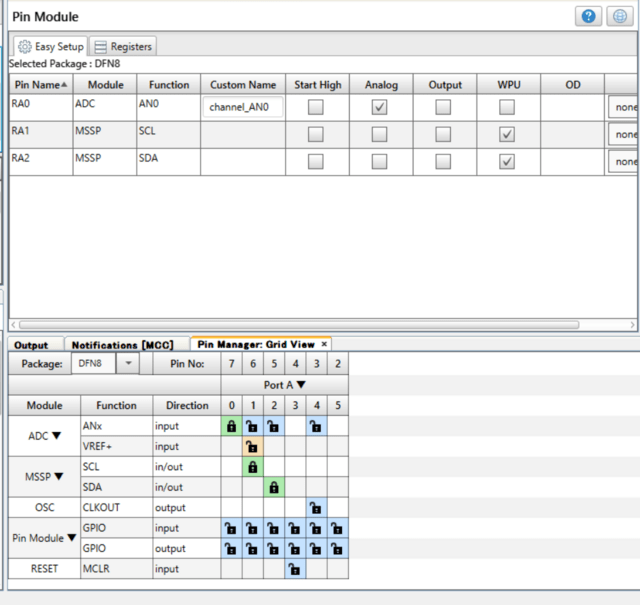Toggle the green SDA lock on pin 2
This screenshot has height=605, width=640.
point(273,487)
